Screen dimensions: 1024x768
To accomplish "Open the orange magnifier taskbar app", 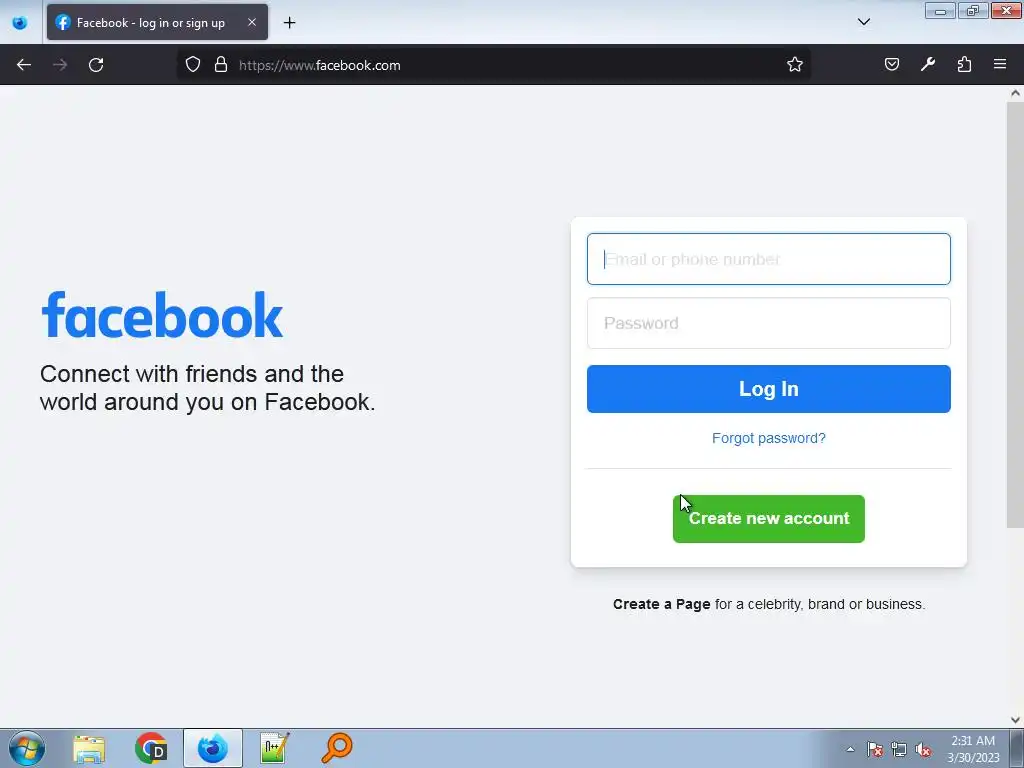I will tap(336, 748).
